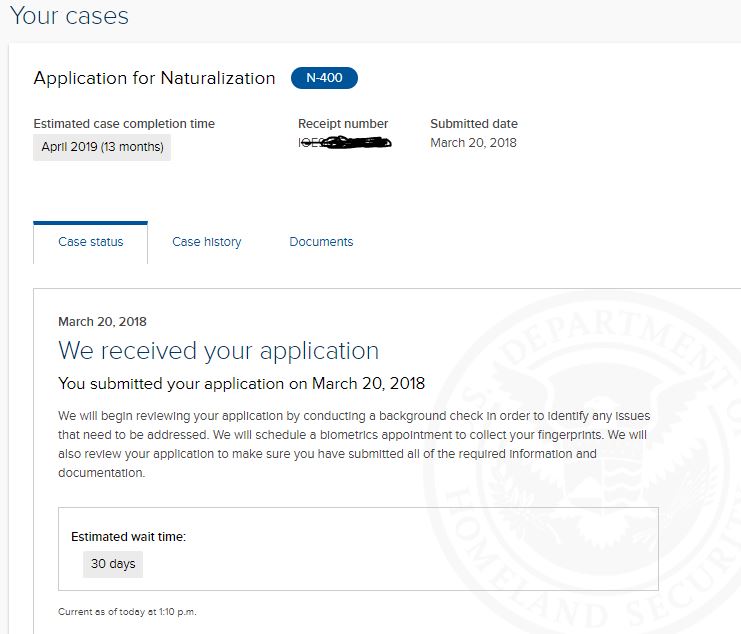Screen dimensions: 741x634
Task: Click the Submitted date label
Action: click(x=474, y=124)
